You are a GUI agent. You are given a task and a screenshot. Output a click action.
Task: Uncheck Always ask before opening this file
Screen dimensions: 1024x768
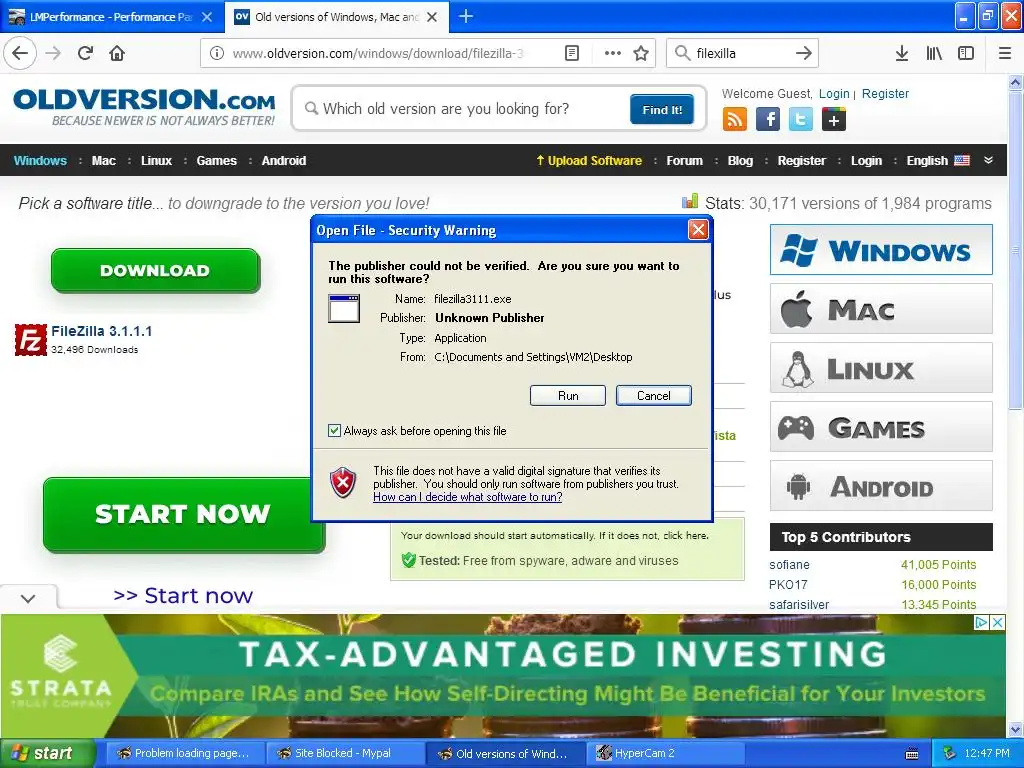(x=334, y=430)
